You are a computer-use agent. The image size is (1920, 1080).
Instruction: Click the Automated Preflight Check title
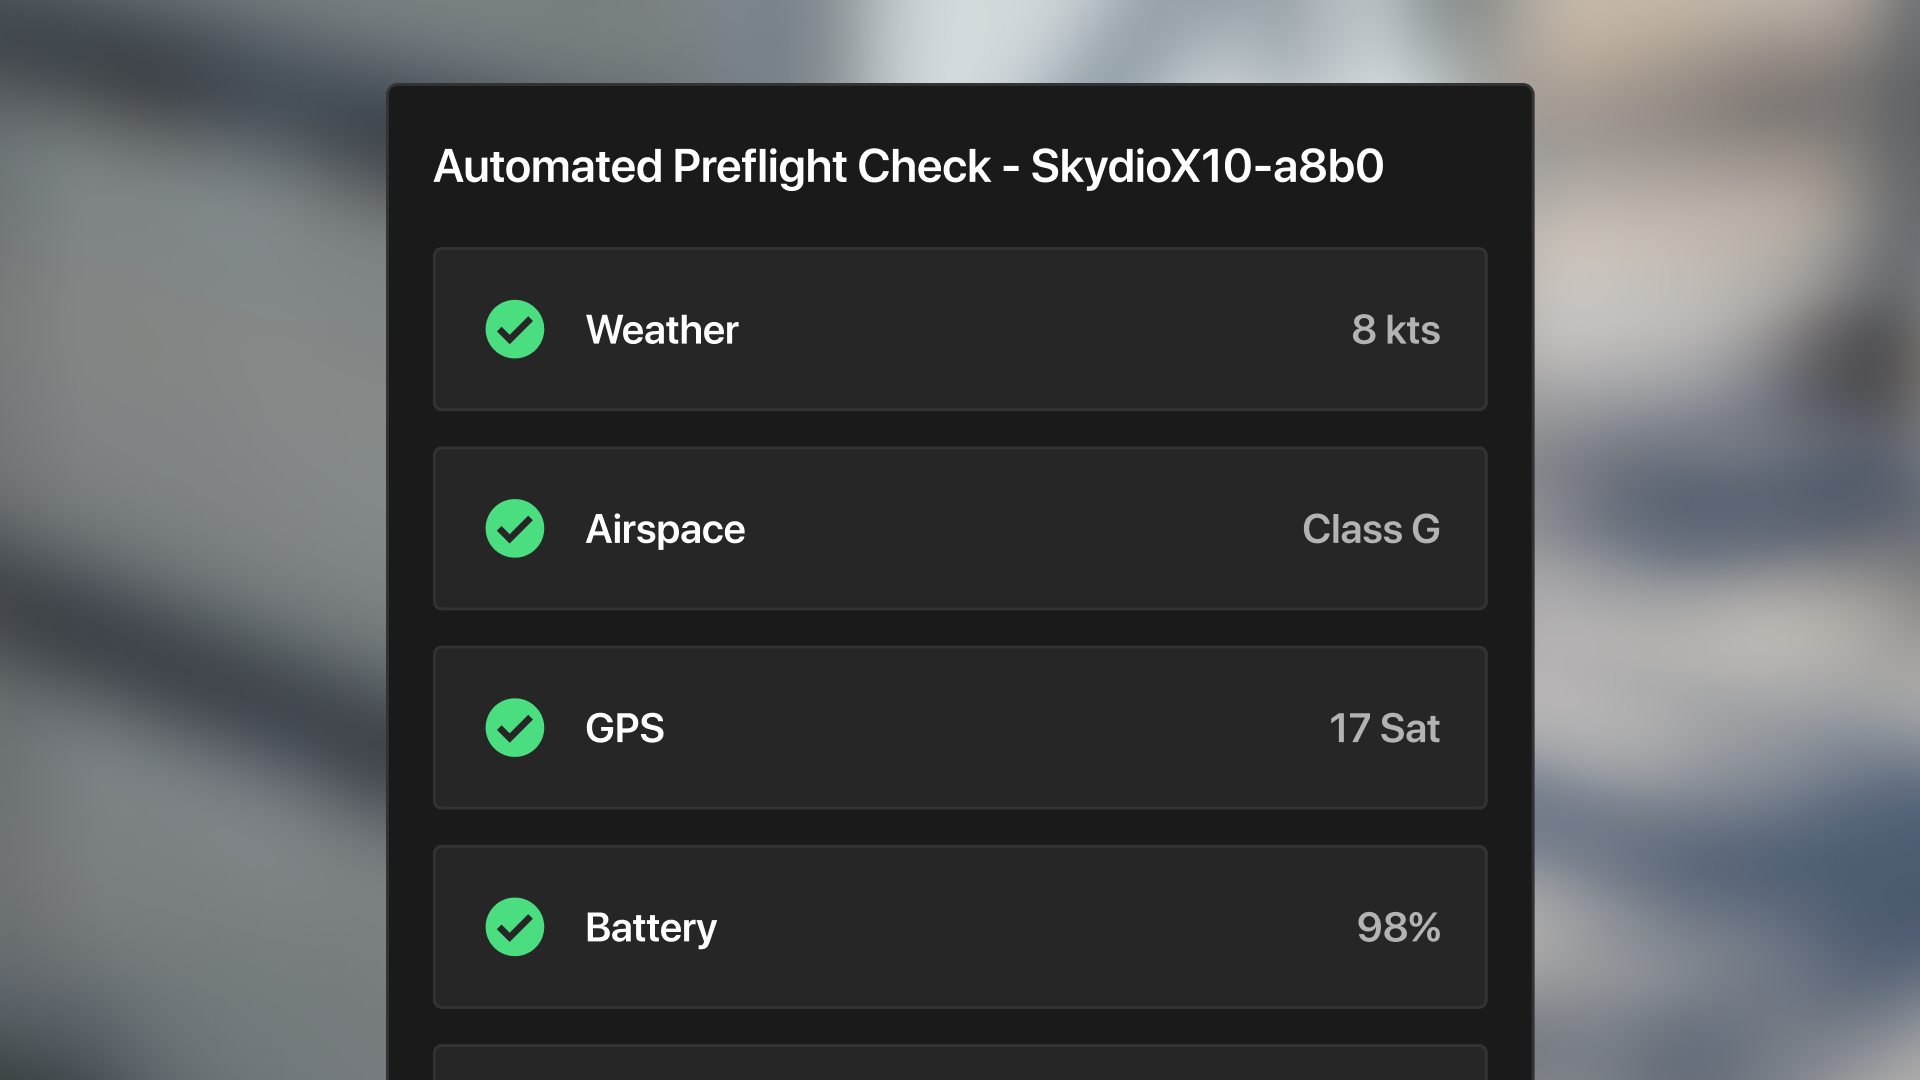[908, 166]
